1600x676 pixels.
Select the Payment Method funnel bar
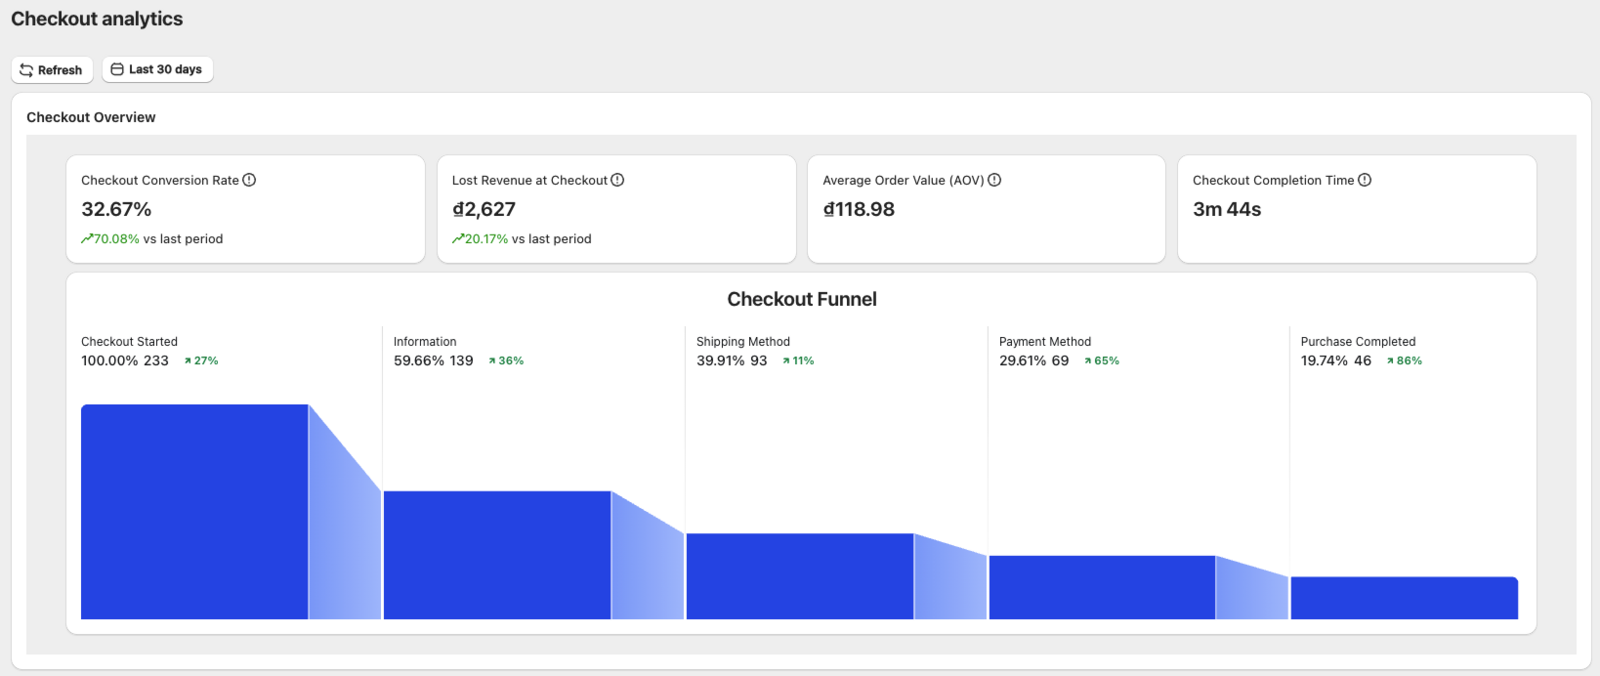[1102, 587]
